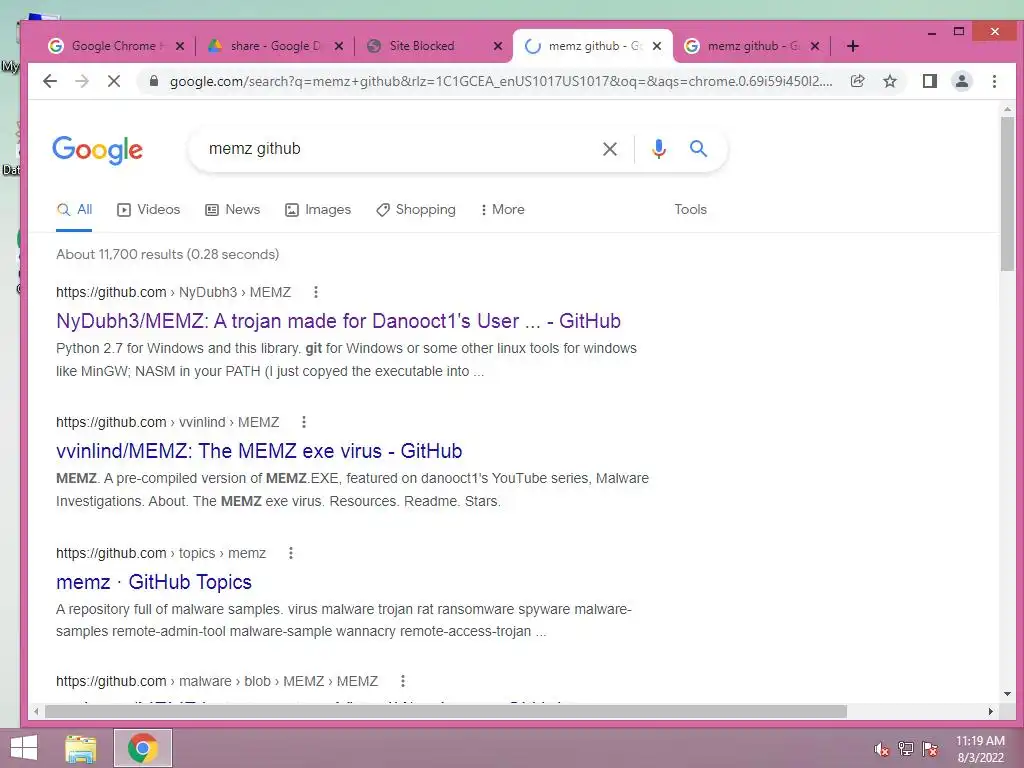Open the side panel icon
The height and width of the screenshot is (768, 1024).
click(x=929, y=81)
